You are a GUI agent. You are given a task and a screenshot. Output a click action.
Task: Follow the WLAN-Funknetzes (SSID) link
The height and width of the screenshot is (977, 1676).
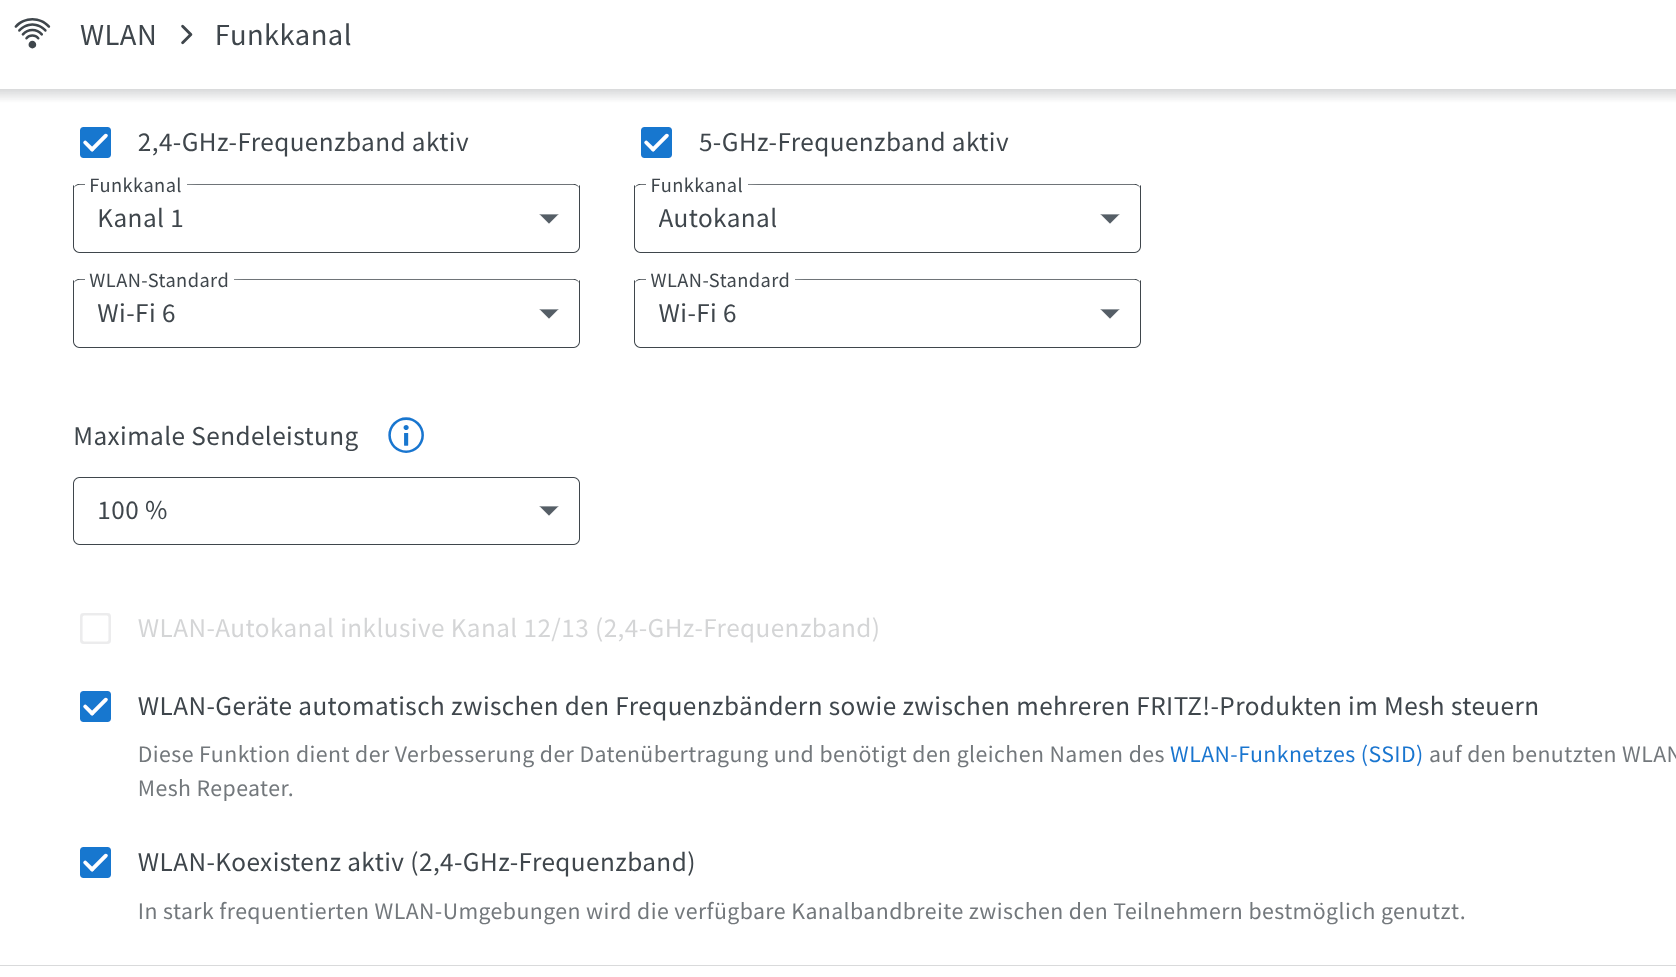(x=1296, y=755)
